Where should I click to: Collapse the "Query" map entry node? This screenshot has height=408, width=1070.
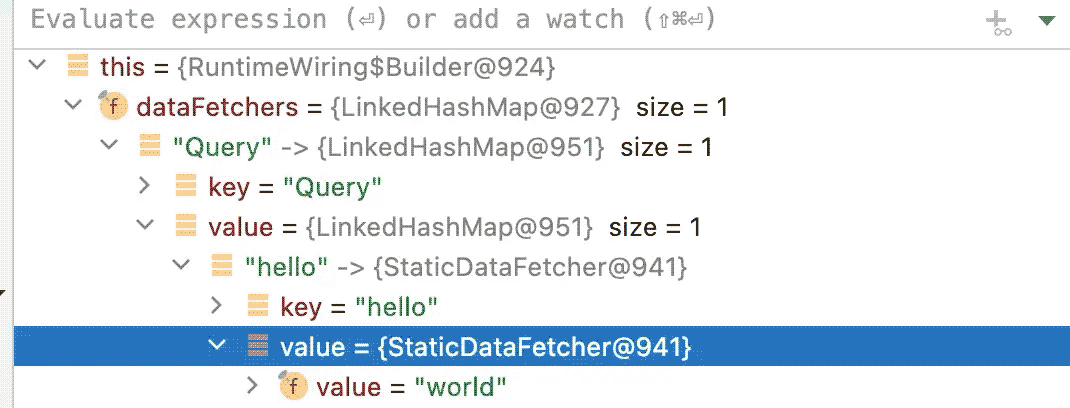coord(109,146)
